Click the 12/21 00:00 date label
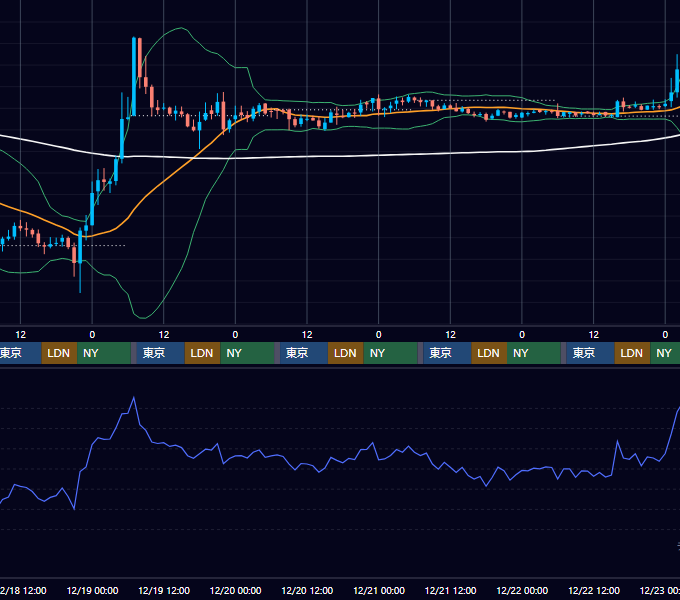 379,590
